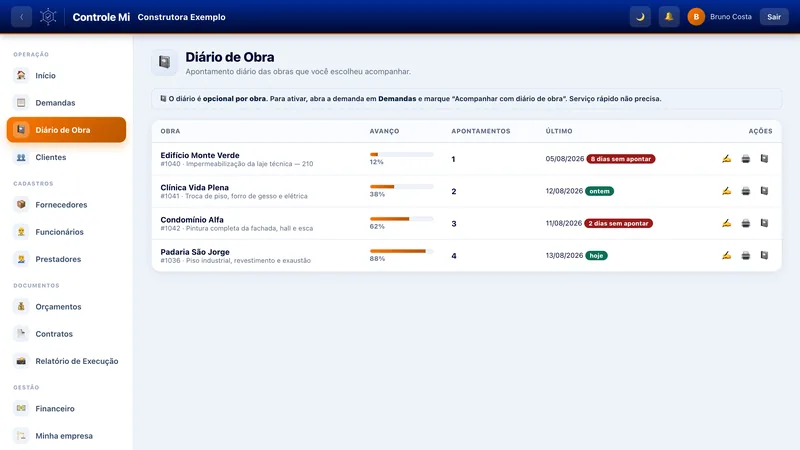The width and height of the screenshot is (800, 450).
Task: Open Bruno Costa profile name
Action: pos(731,17)
